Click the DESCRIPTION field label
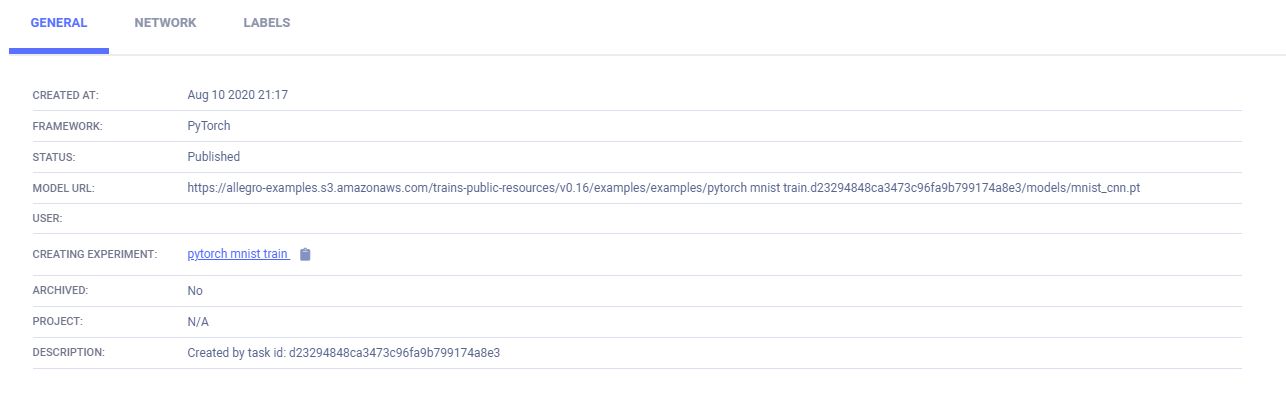This screenshot has height=408, width=1286. tap(68, 353)
